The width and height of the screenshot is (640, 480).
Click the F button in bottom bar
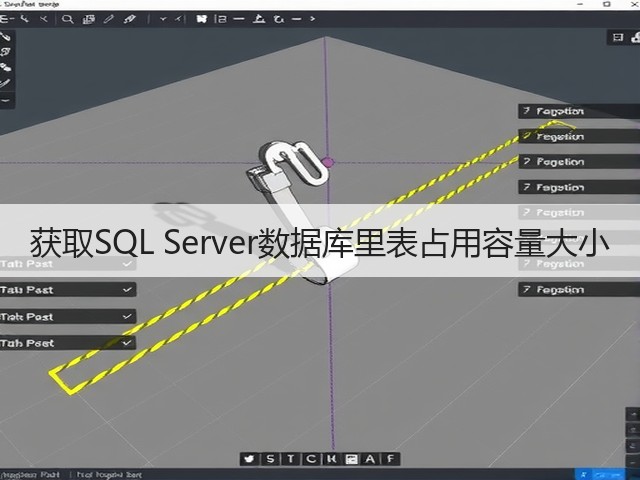(391, 459)
